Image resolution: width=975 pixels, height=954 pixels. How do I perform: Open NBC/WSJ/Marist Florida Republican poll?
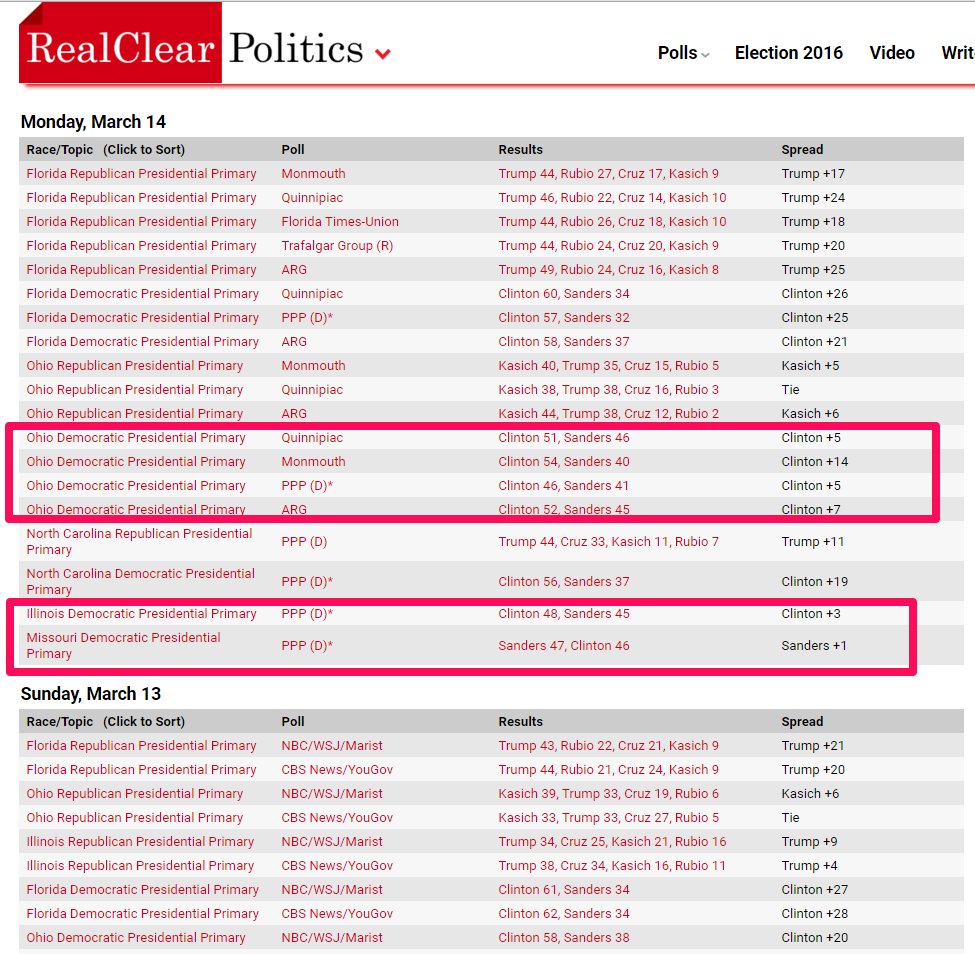[332, 746]
